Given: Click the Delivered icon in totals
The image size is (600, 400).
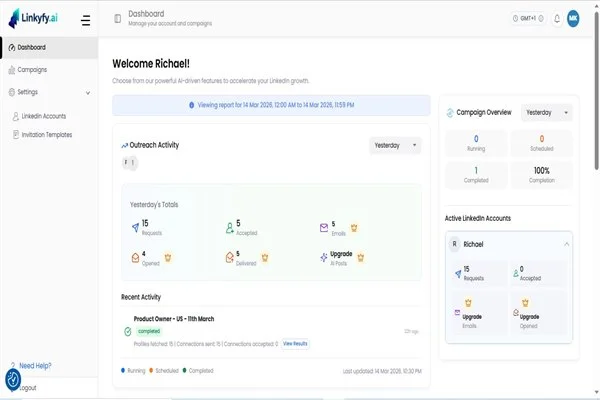Looking at the screenshot, I should click(x=229, y=258).
